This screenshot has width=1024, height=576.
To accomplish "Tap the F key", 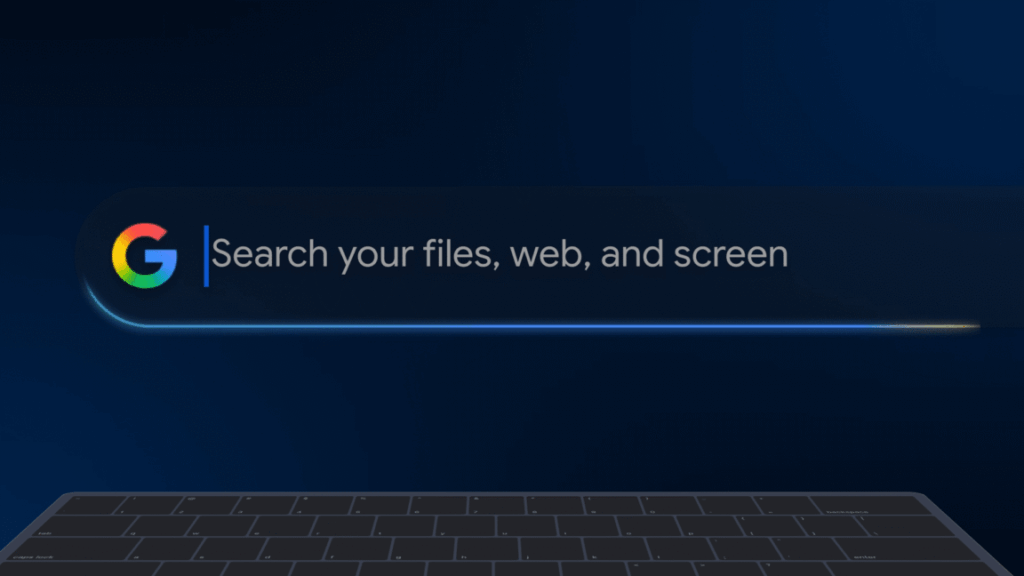I will click(359, 549).
